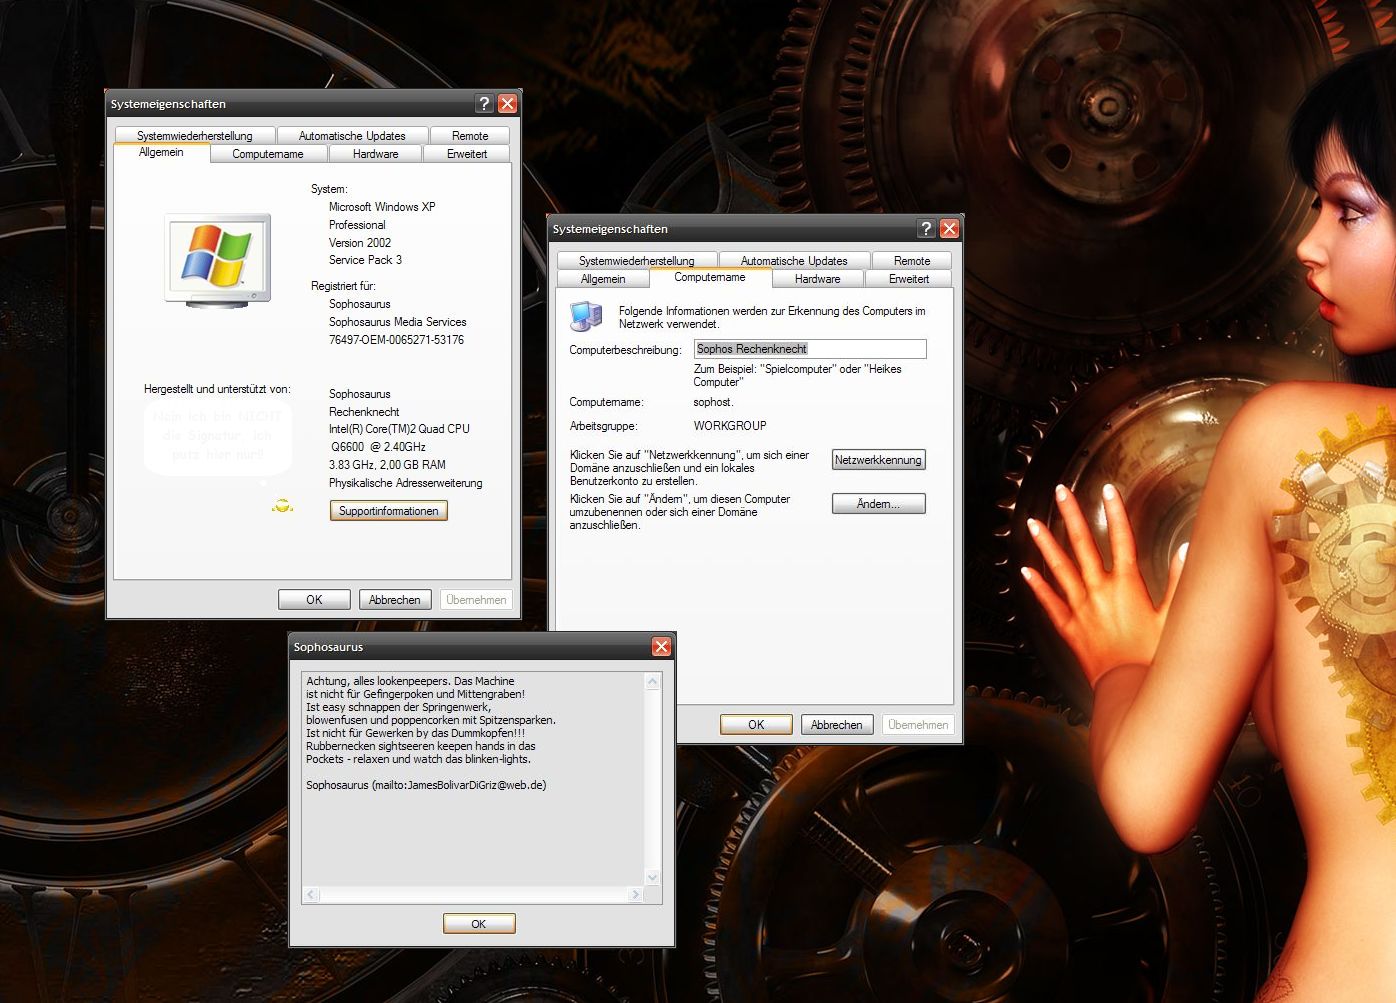Open Hardware tab in left window

click(x=375, y=154)
